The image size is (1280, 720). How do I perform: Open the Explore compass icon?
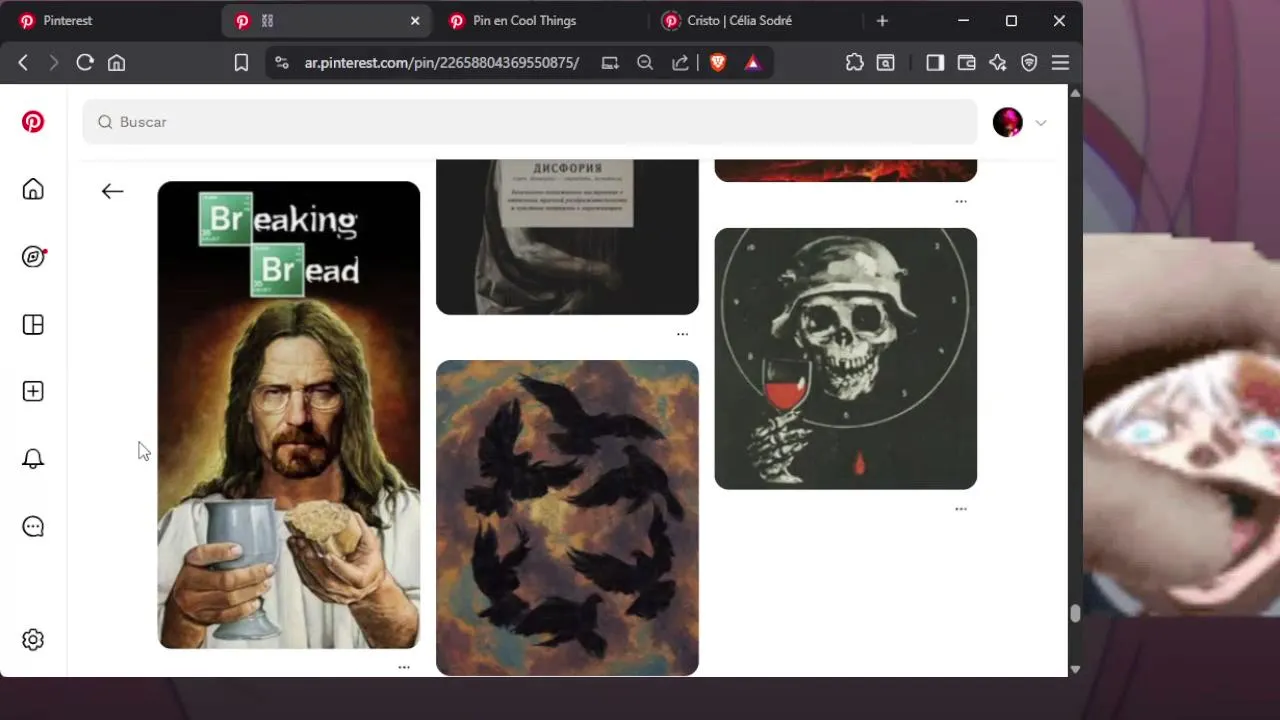pyautogui.click(x=33, y=257)
